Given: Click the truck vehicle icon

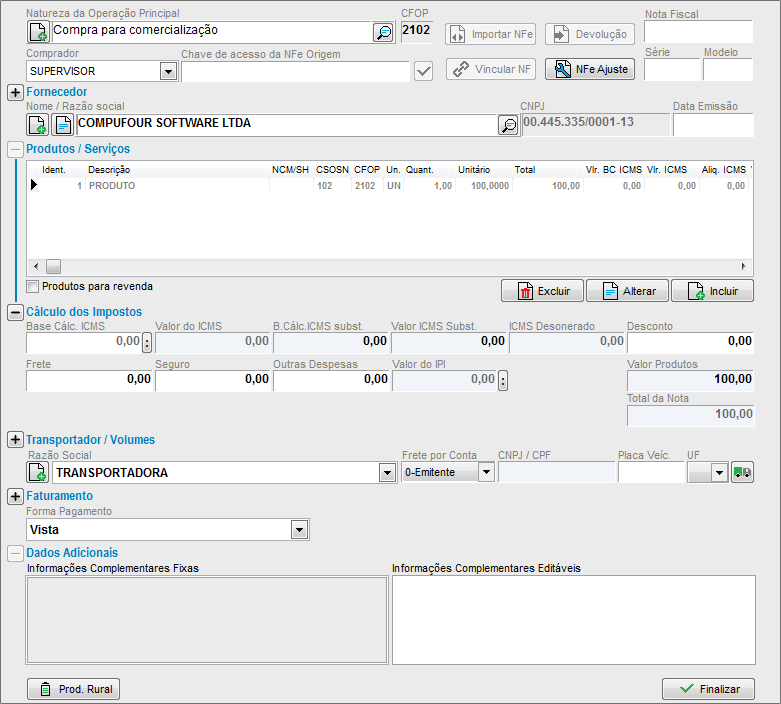Looking at the screenshot, I should pyautogui.click(x=743, y=472).
